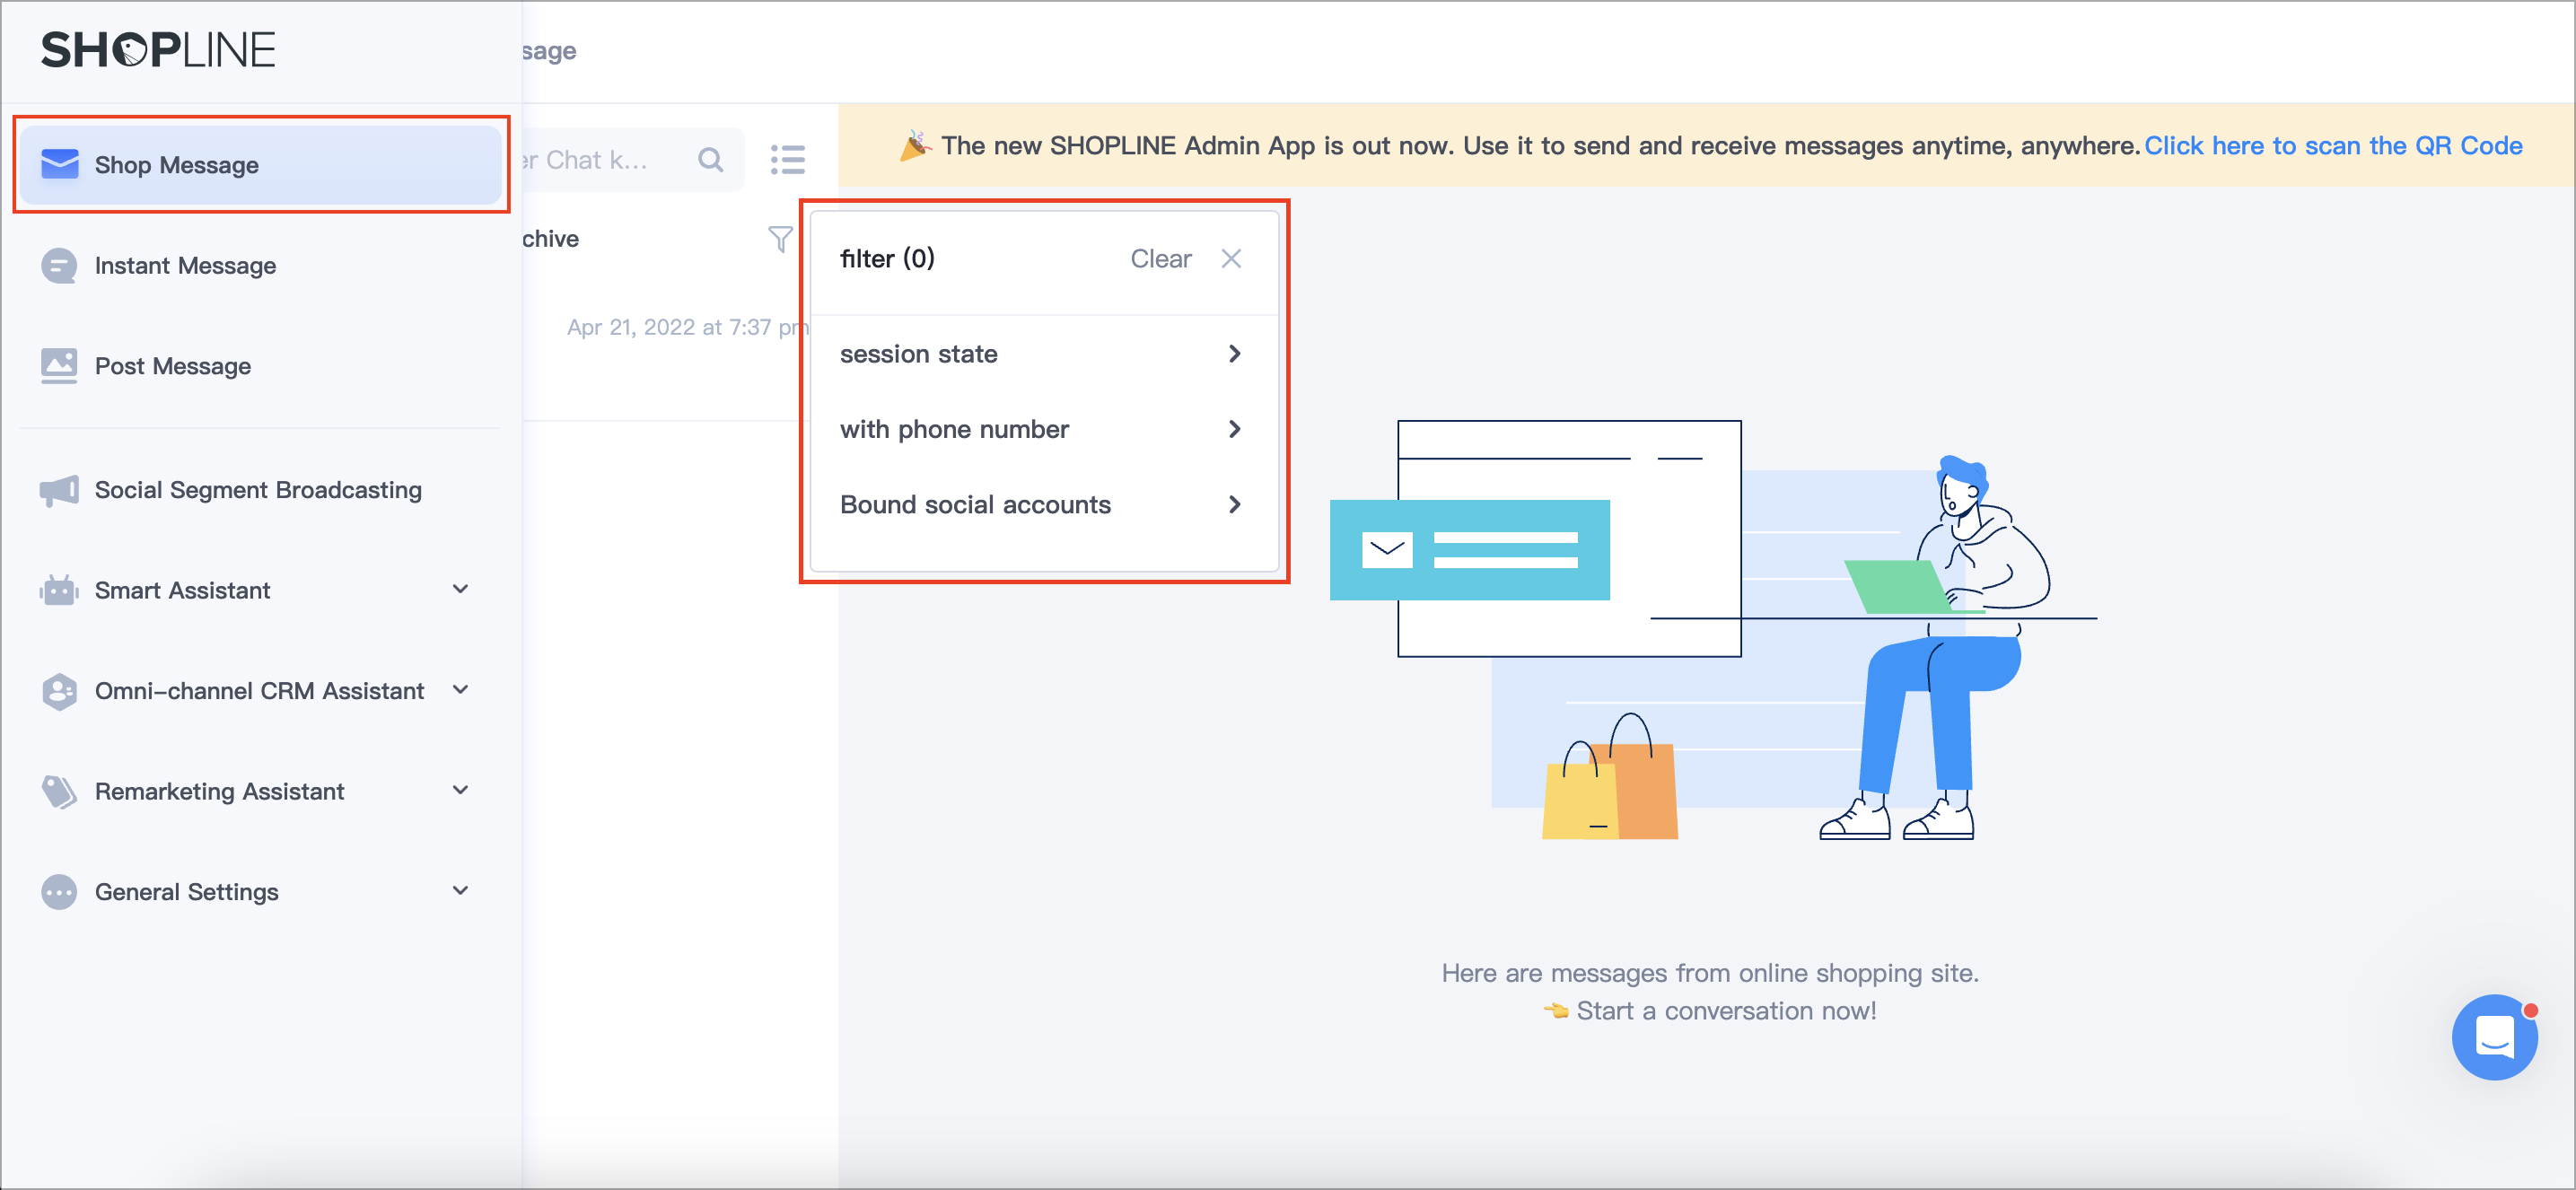Click the General Settings label
The height and width of the screenshot is (1190, 2576).
pos(186,891)
